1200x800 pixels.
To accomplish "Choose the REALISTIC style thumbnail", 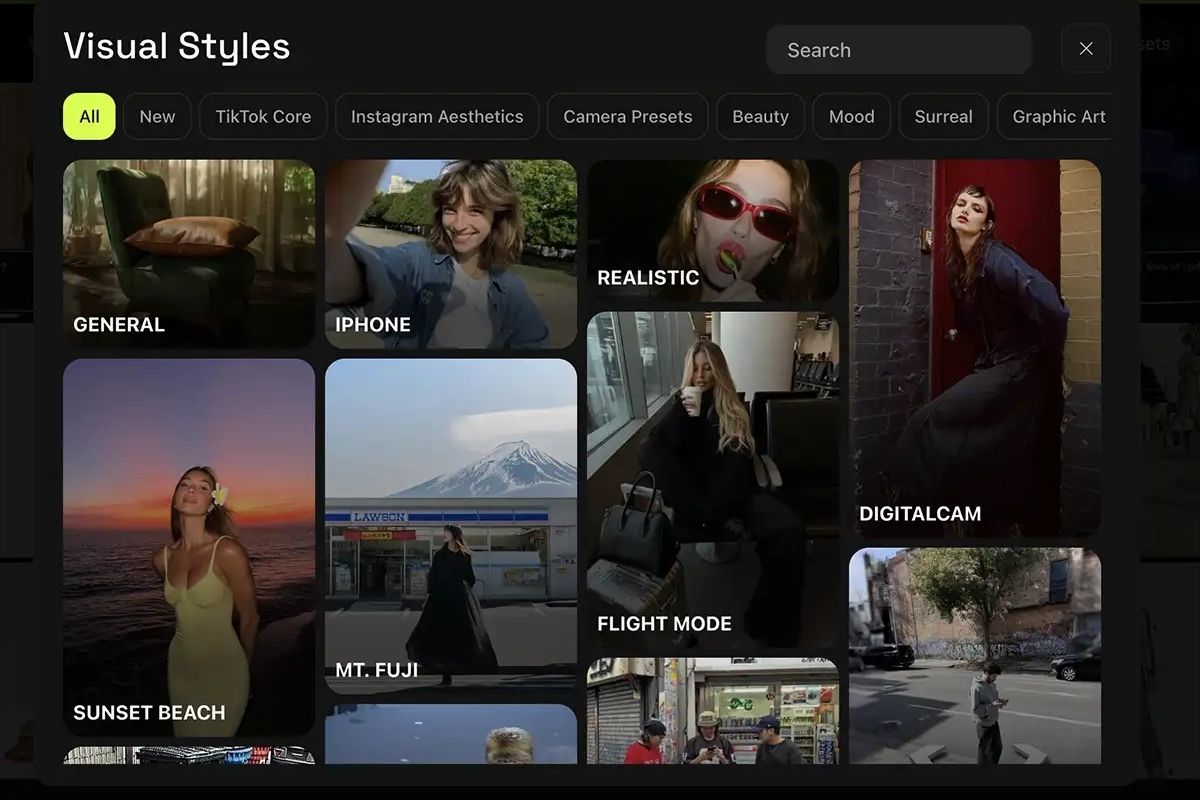I will tap(713, 231).
